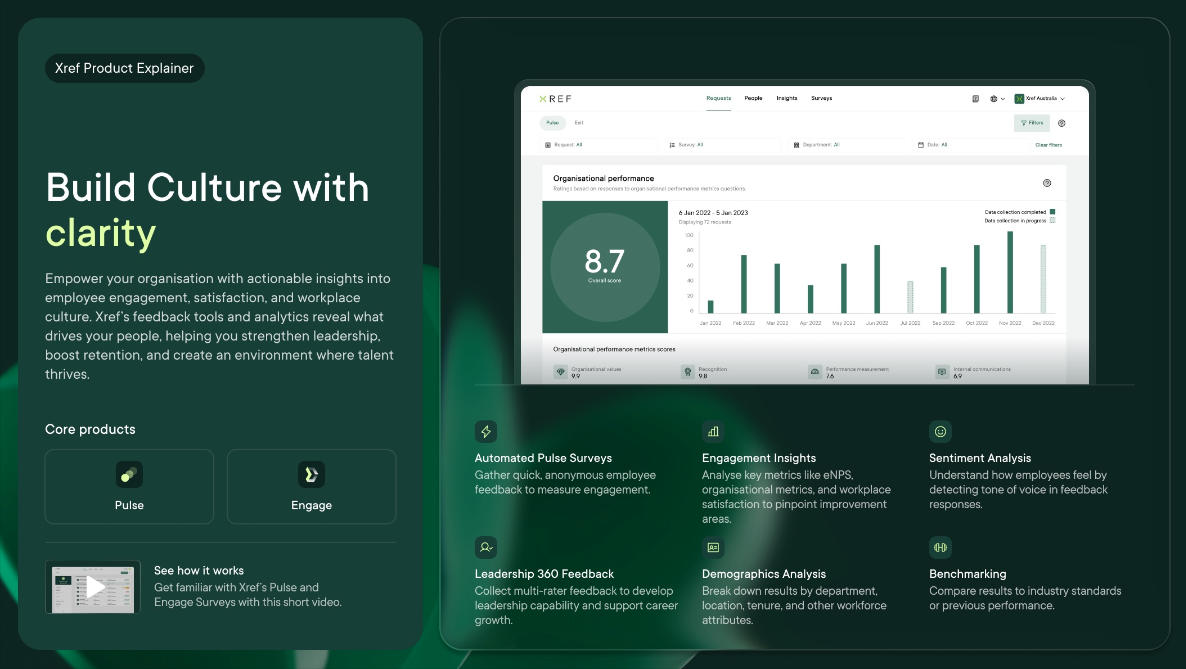This screenshot has width=1186, height=669.
Task: Click the Performance measurement gauge icon
Action: coord(815,372)
